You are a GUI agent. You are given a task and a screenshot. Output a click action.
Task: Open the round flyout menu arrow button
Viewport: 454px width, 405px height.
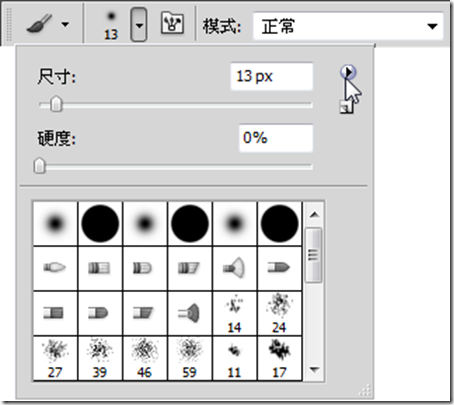point(348,71)
